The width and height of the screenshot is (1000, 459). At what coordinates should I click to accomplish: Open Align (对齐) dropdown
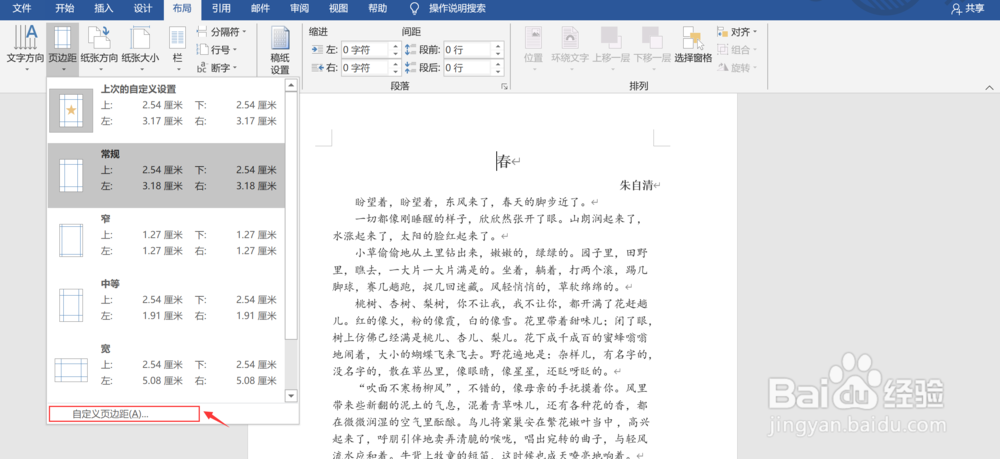tap(737, 31)
